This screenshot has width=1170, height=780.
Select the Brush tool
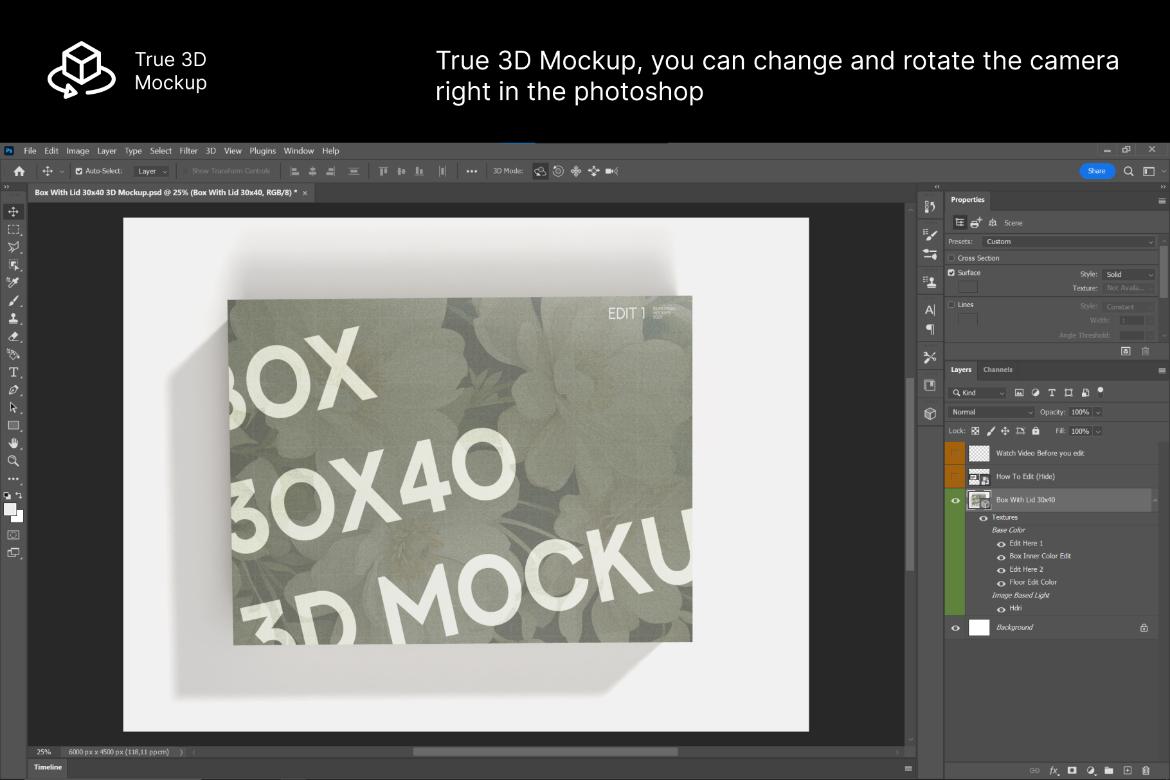[x=13, y=301]
